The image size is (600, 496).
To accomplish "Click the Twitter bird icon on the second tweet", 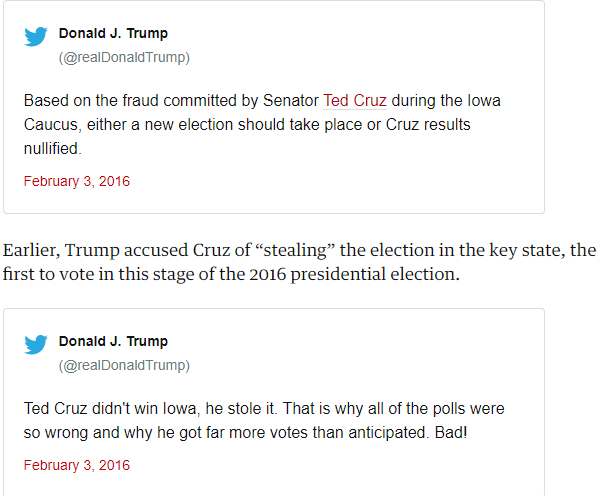I will coord(36,346).
